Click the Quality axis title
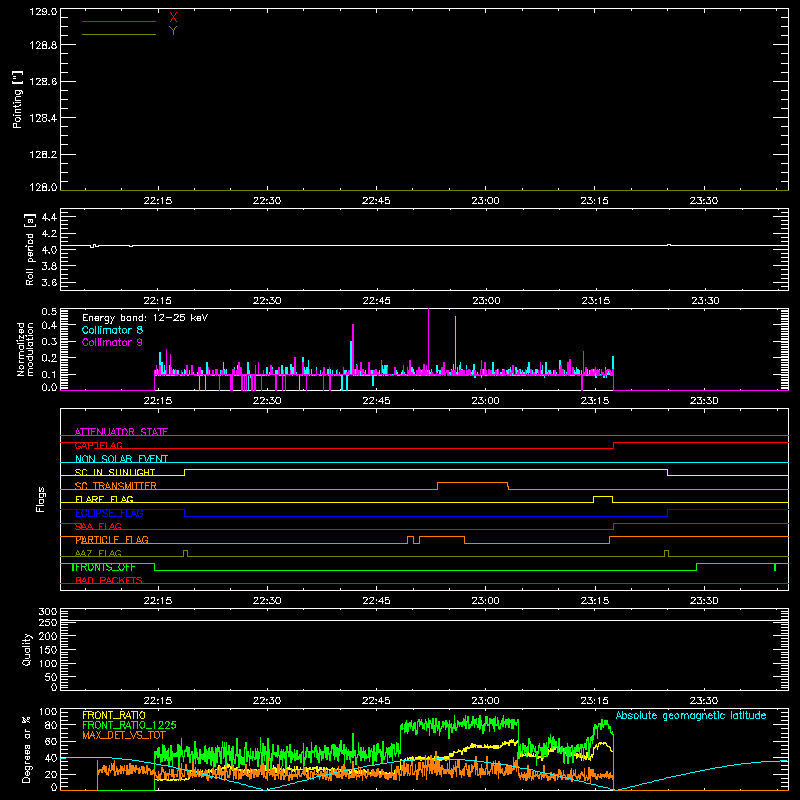Viewport: 800px width, 800px height. coord(27,649)
